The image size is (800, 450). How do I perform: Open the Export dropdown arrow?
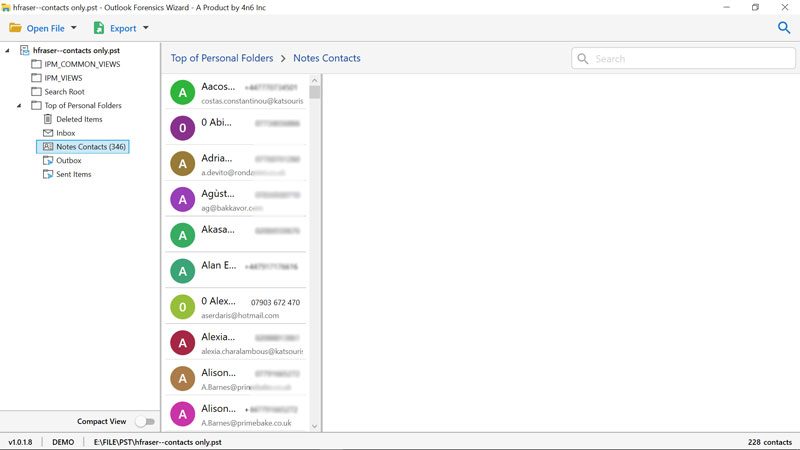tap(145, 28)
